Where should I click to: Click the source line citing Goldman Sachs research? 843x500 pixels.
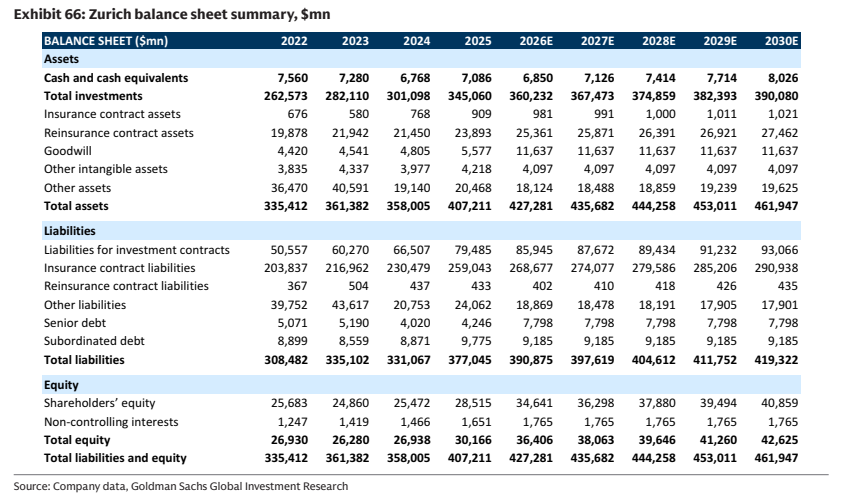pos(181,487)
